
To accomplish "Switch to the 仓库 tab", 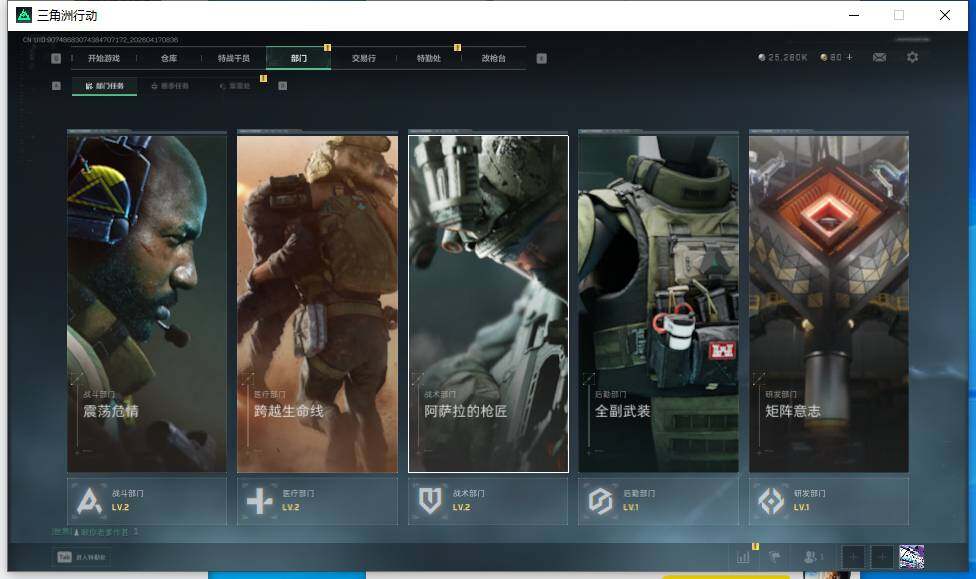I will (x=169, y=58).
